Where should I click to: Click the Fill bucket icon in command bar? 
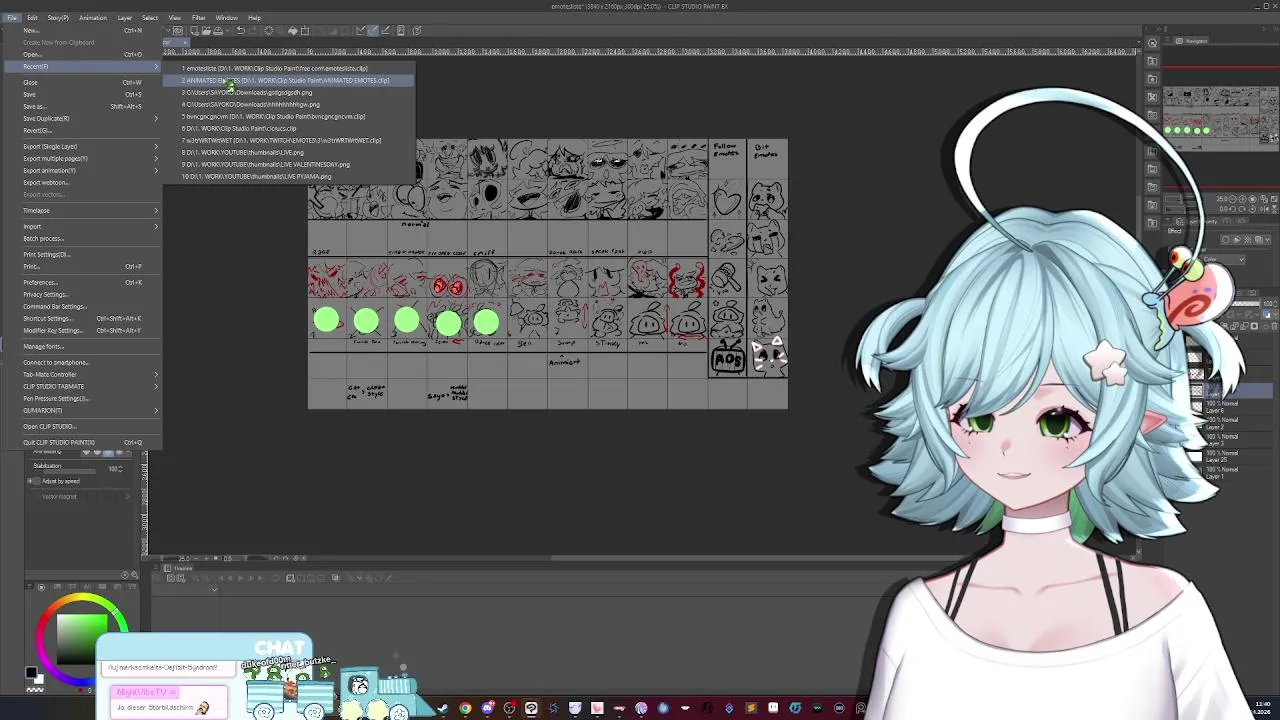coord(292,30)
